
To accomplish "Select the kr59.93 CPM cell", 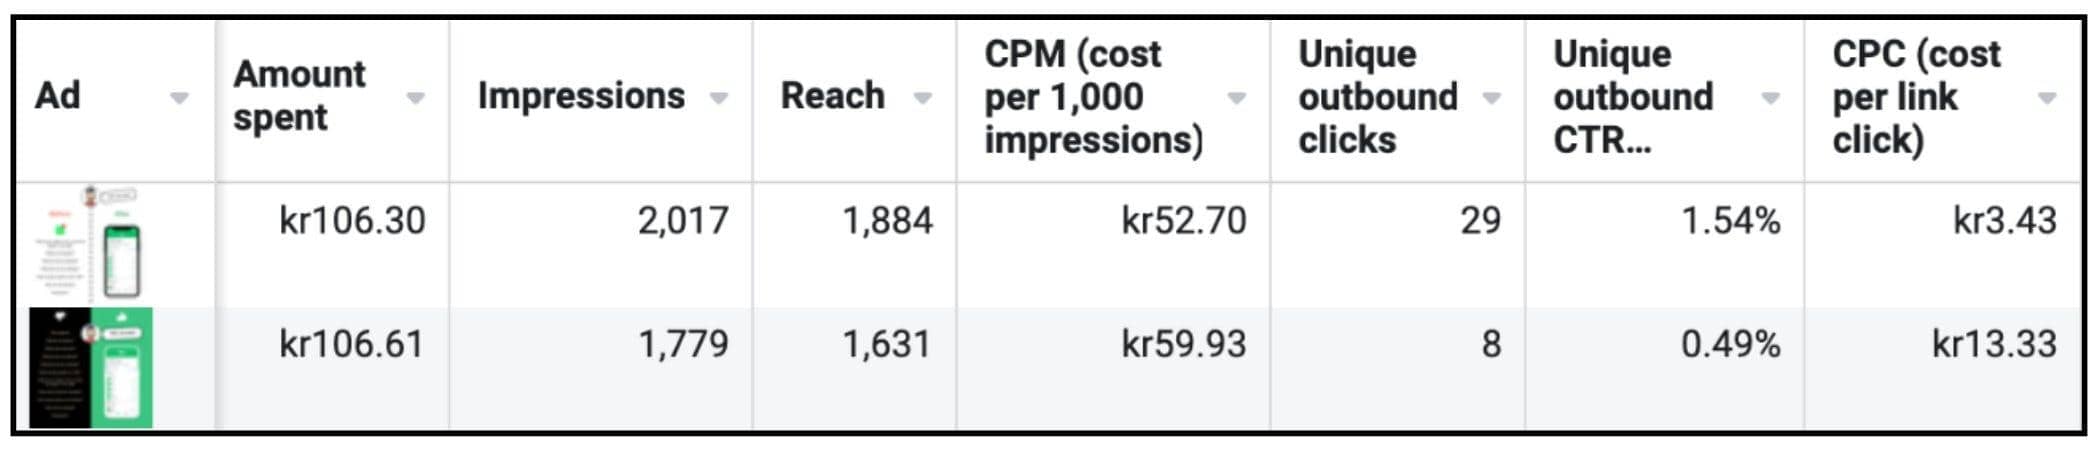I will [x=1183, y=344].
